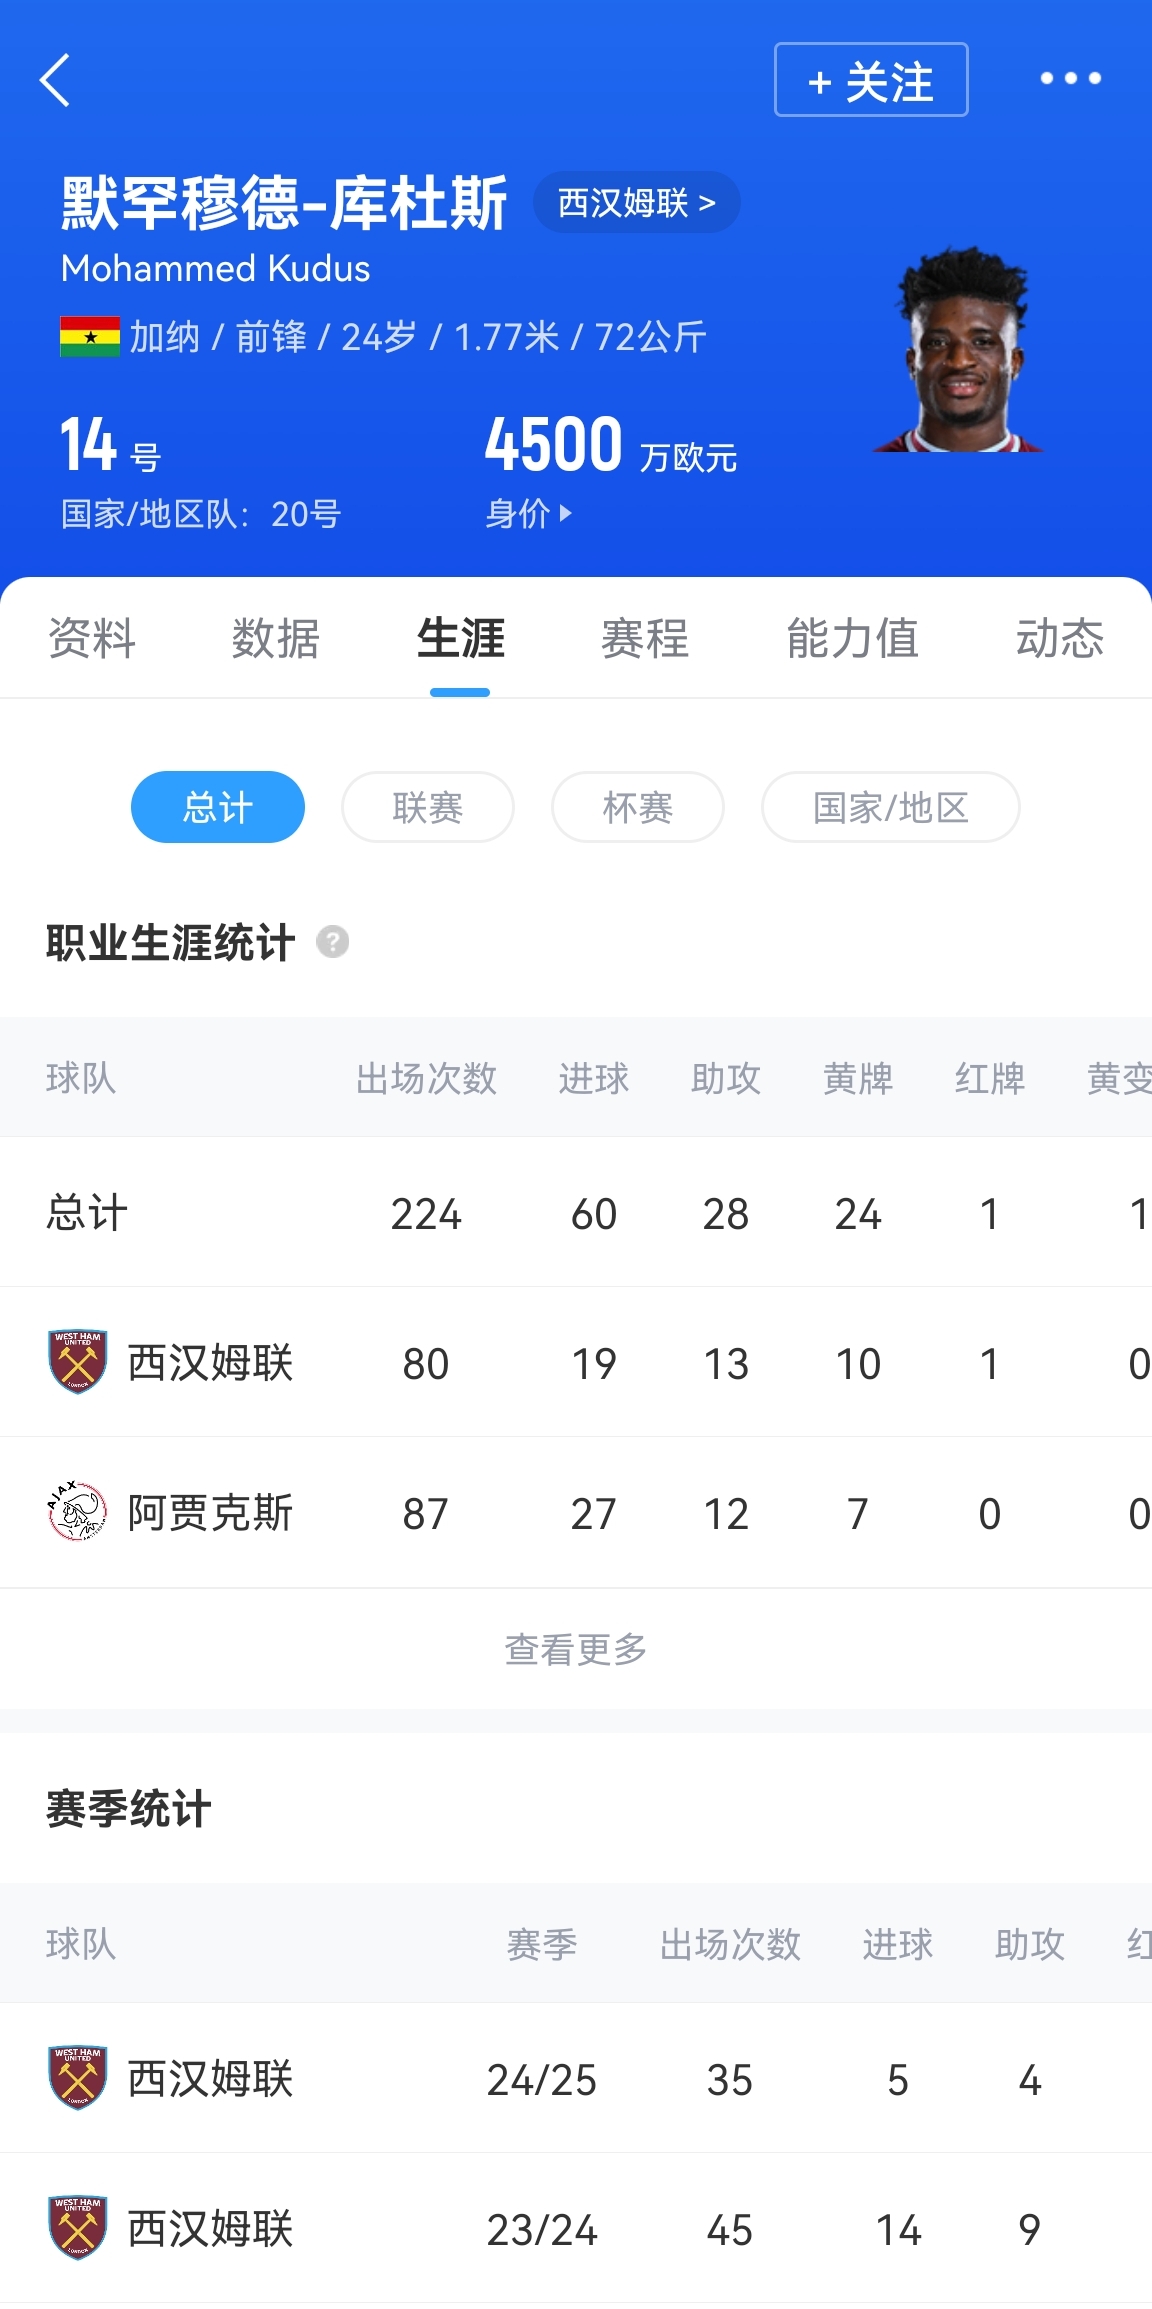Switch to the 能力值 tab
This screenshot has width=1152, height=2309.
pyautogui.click(x=852, y=638)
